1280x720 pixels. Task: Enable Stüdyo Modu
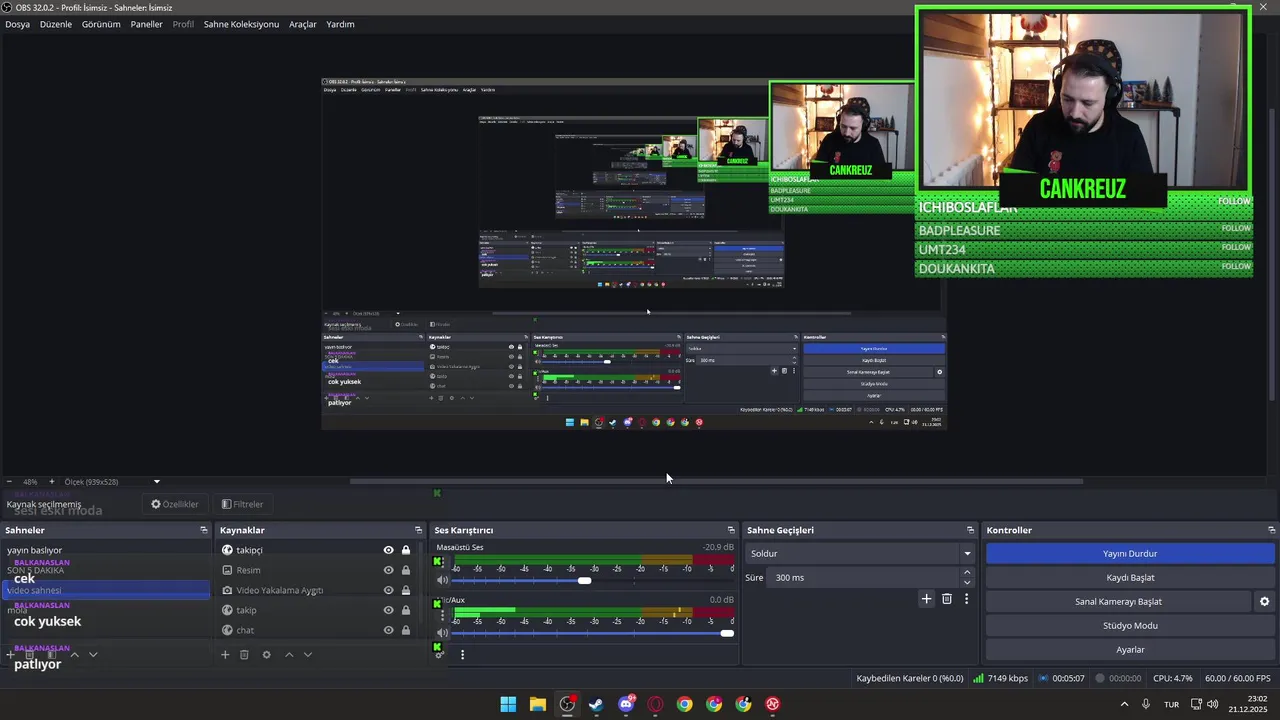click(x=1130, y=626)
